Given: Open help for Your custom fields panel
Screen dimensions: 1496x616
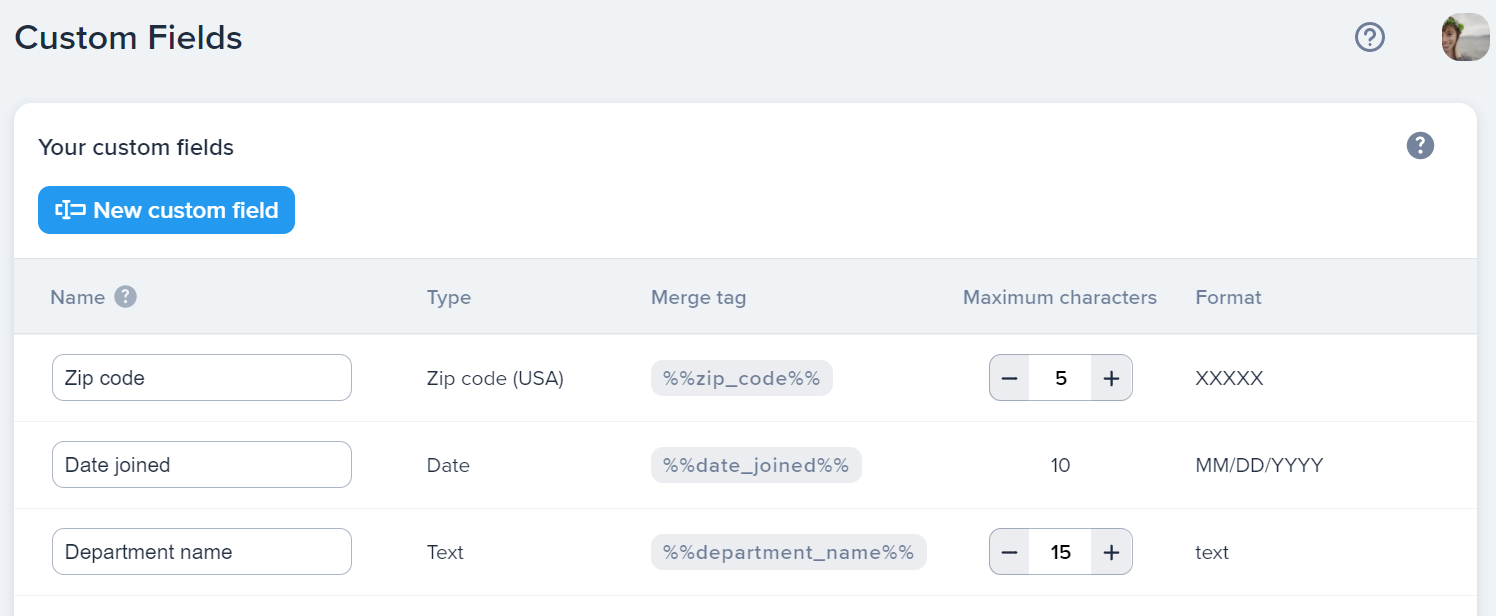Looking at the screenshot, I should (1420, 146).
